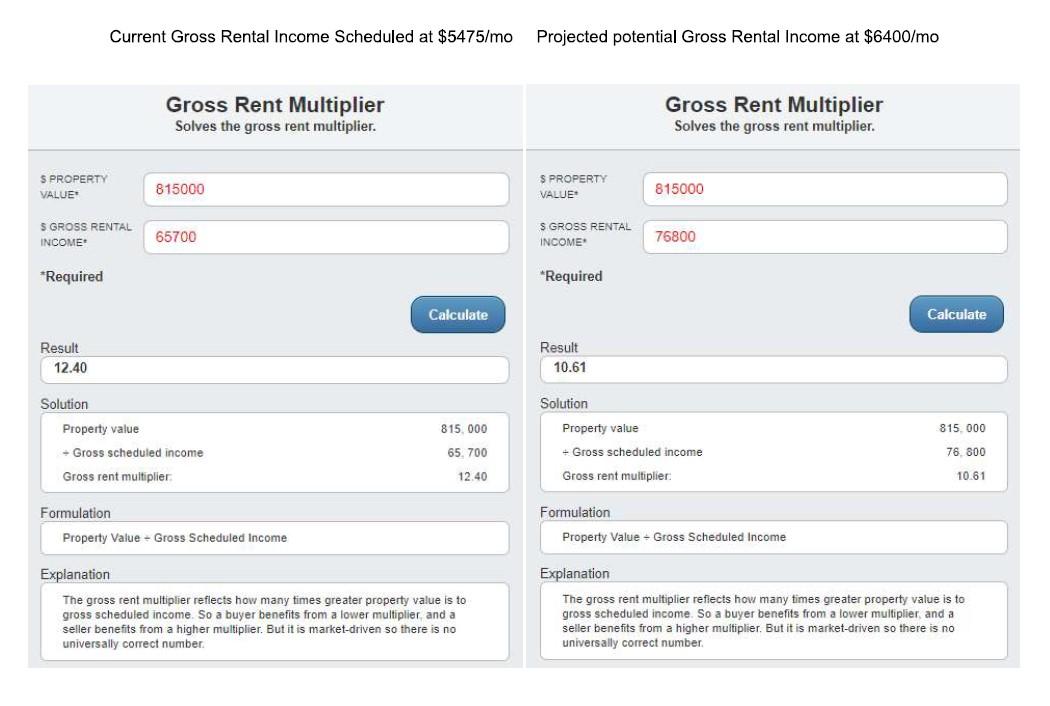Click the Current Gross Rental Income caption
The image size is (1050, 706).
311,37
